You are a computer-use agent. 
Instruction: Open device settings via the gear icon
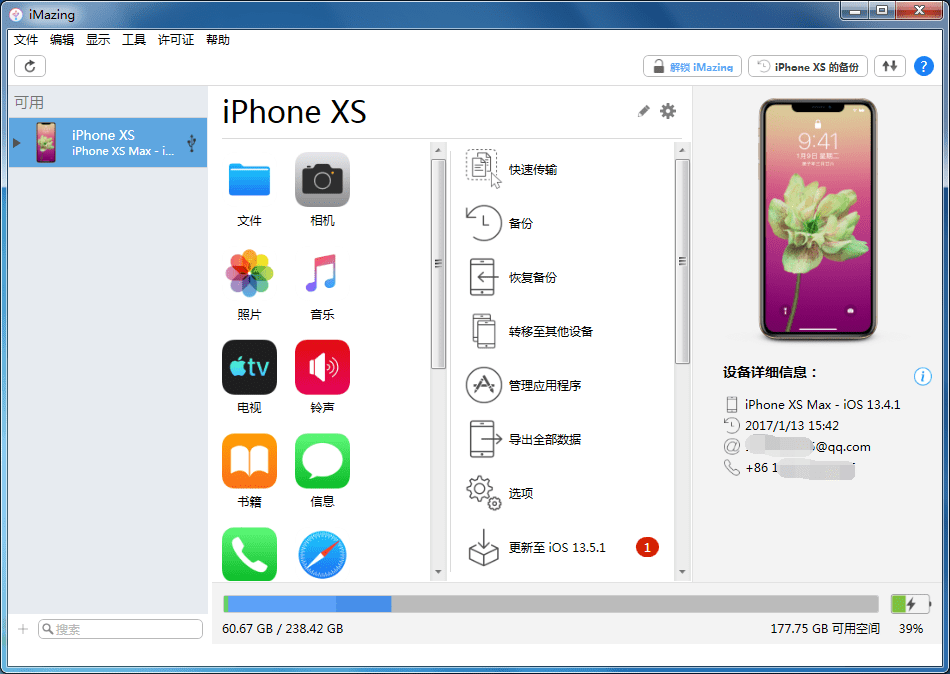667,112
